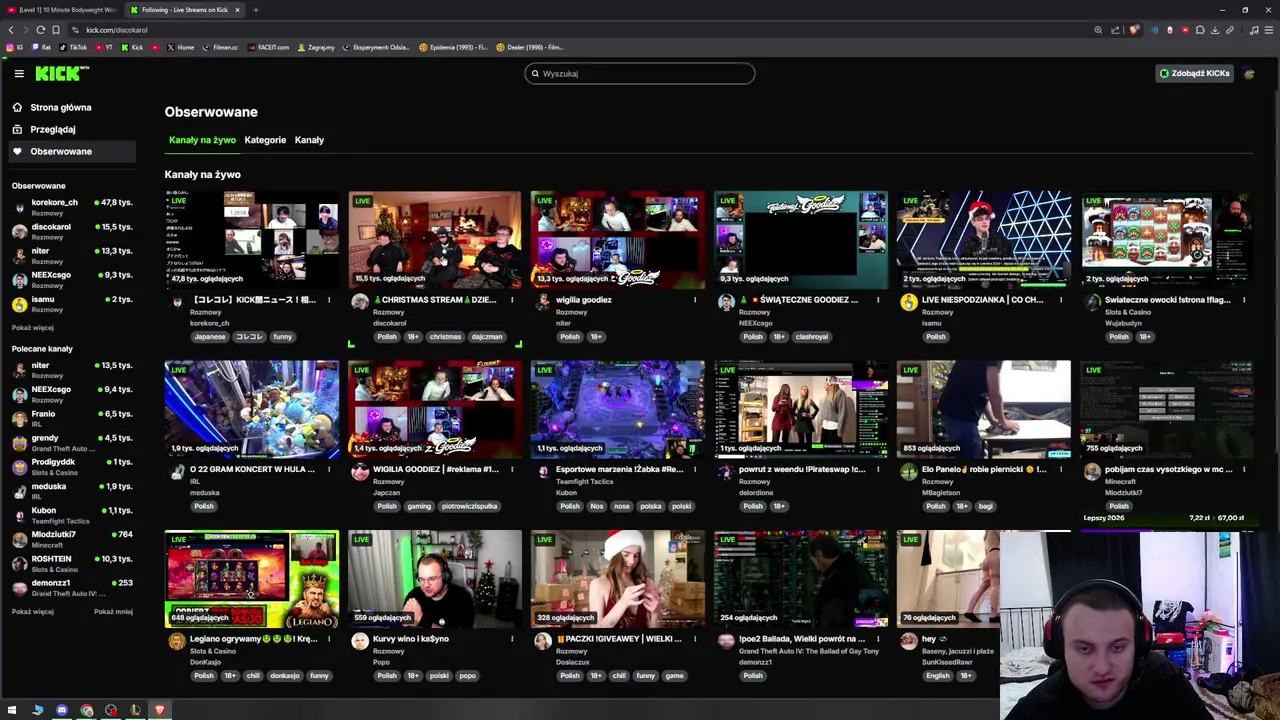Click the piotrowicziepuiłka tag under Japczan stream
The height and width of the screenshot is (720, 1280).
tap(469, 506)
